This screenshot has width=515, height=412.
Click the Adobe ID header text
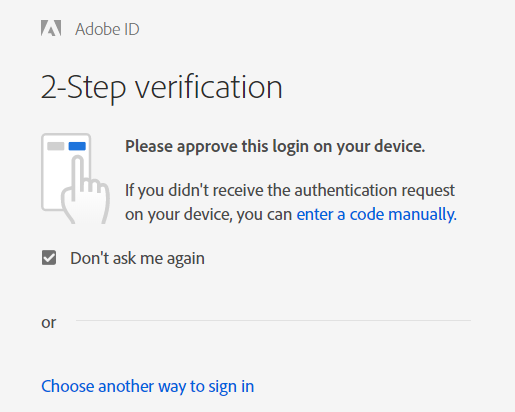coord(107,29)
